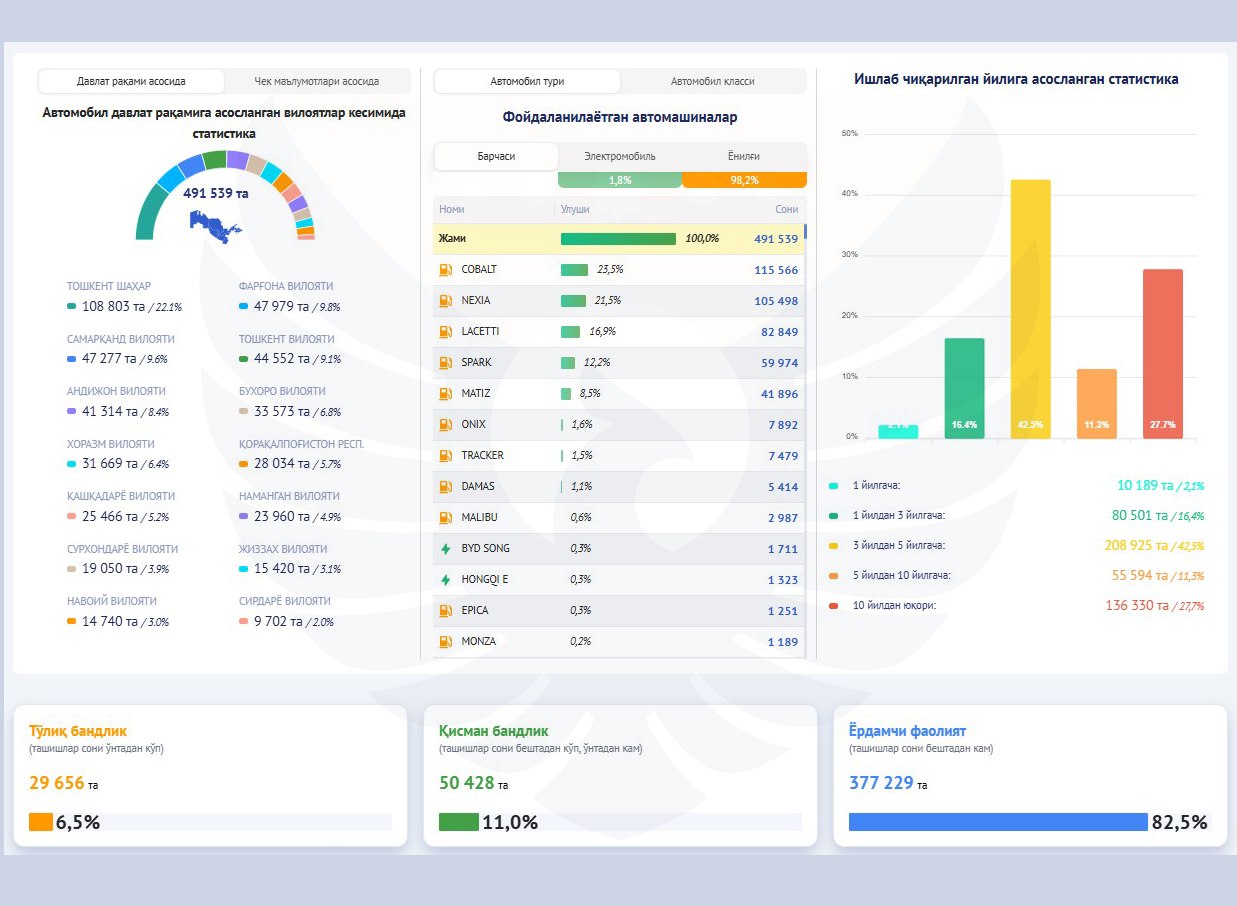The width and height of the screenshot is (1237, 906).
Task: Click the Сони column header
Action: pyautogui.click(x=786, y=210)
